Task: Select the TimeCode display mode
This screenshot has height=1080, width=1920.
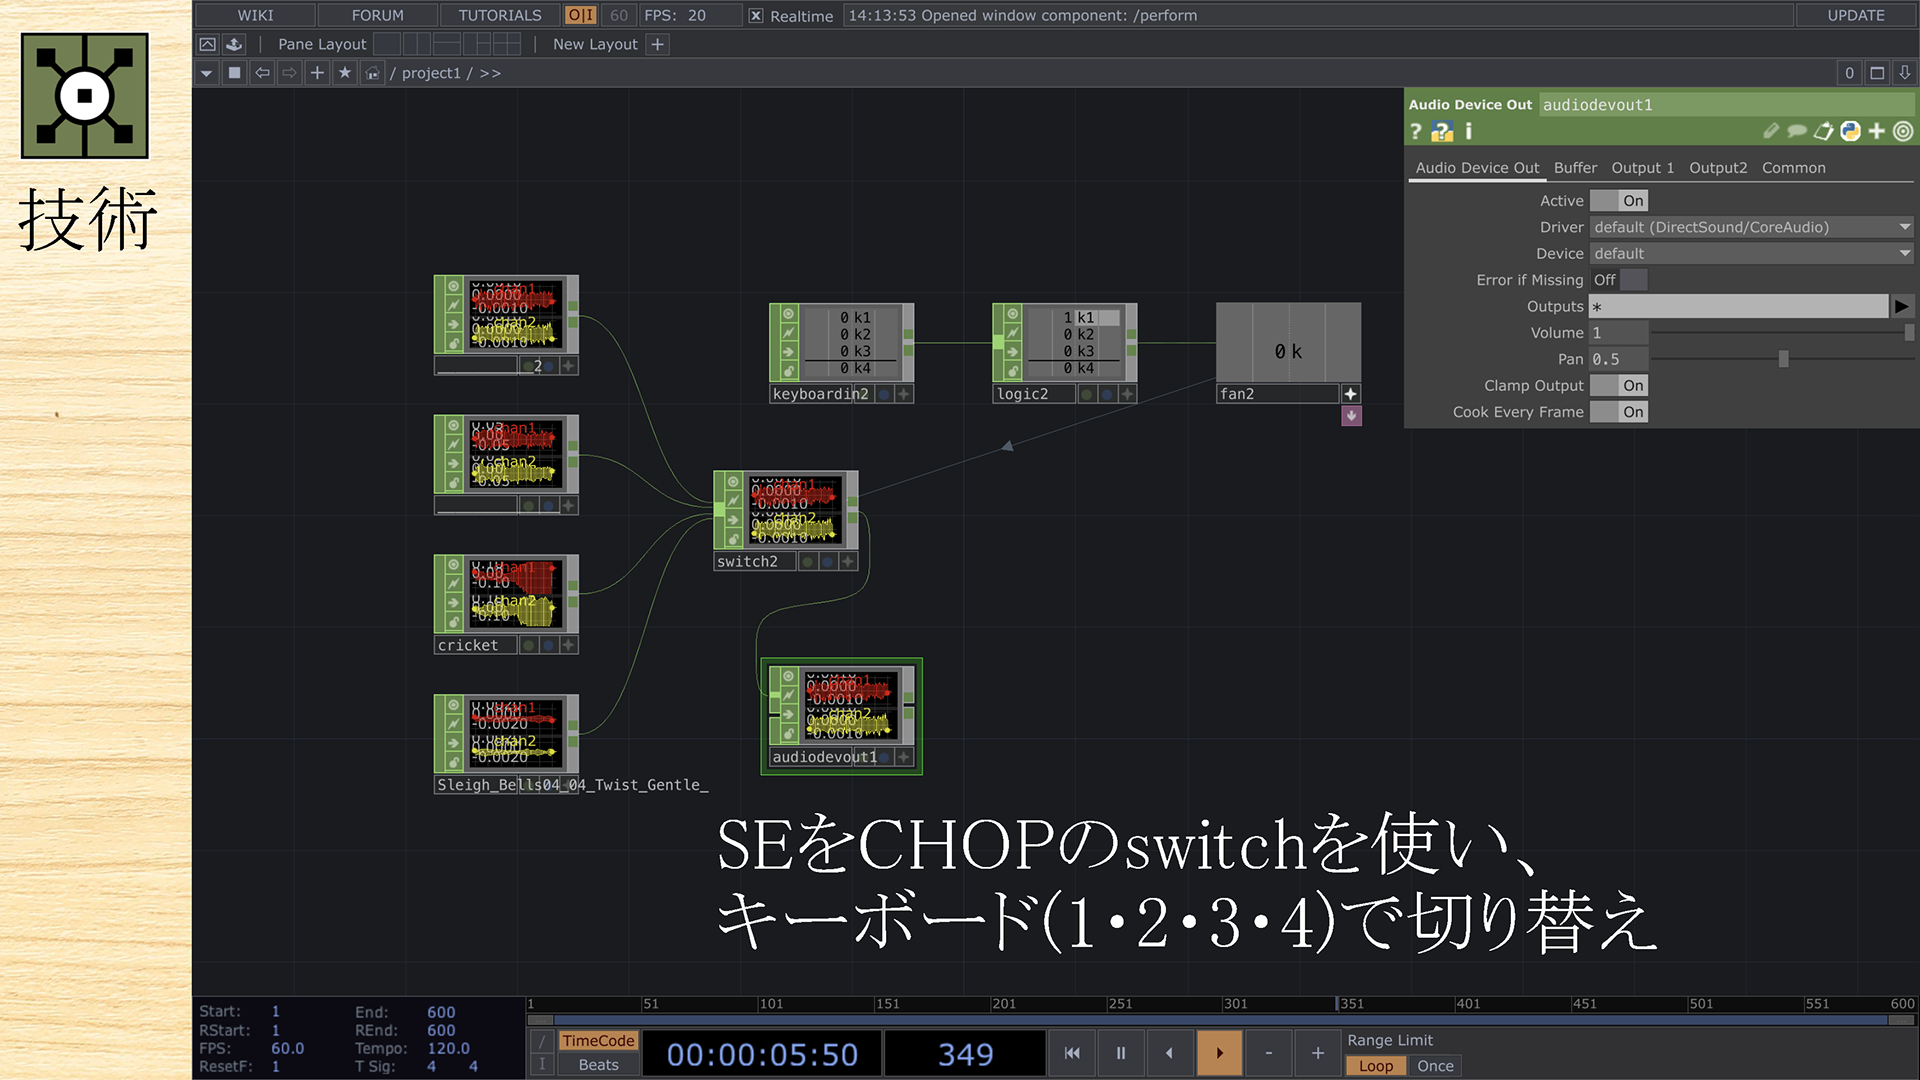Action: point(598,1041)
